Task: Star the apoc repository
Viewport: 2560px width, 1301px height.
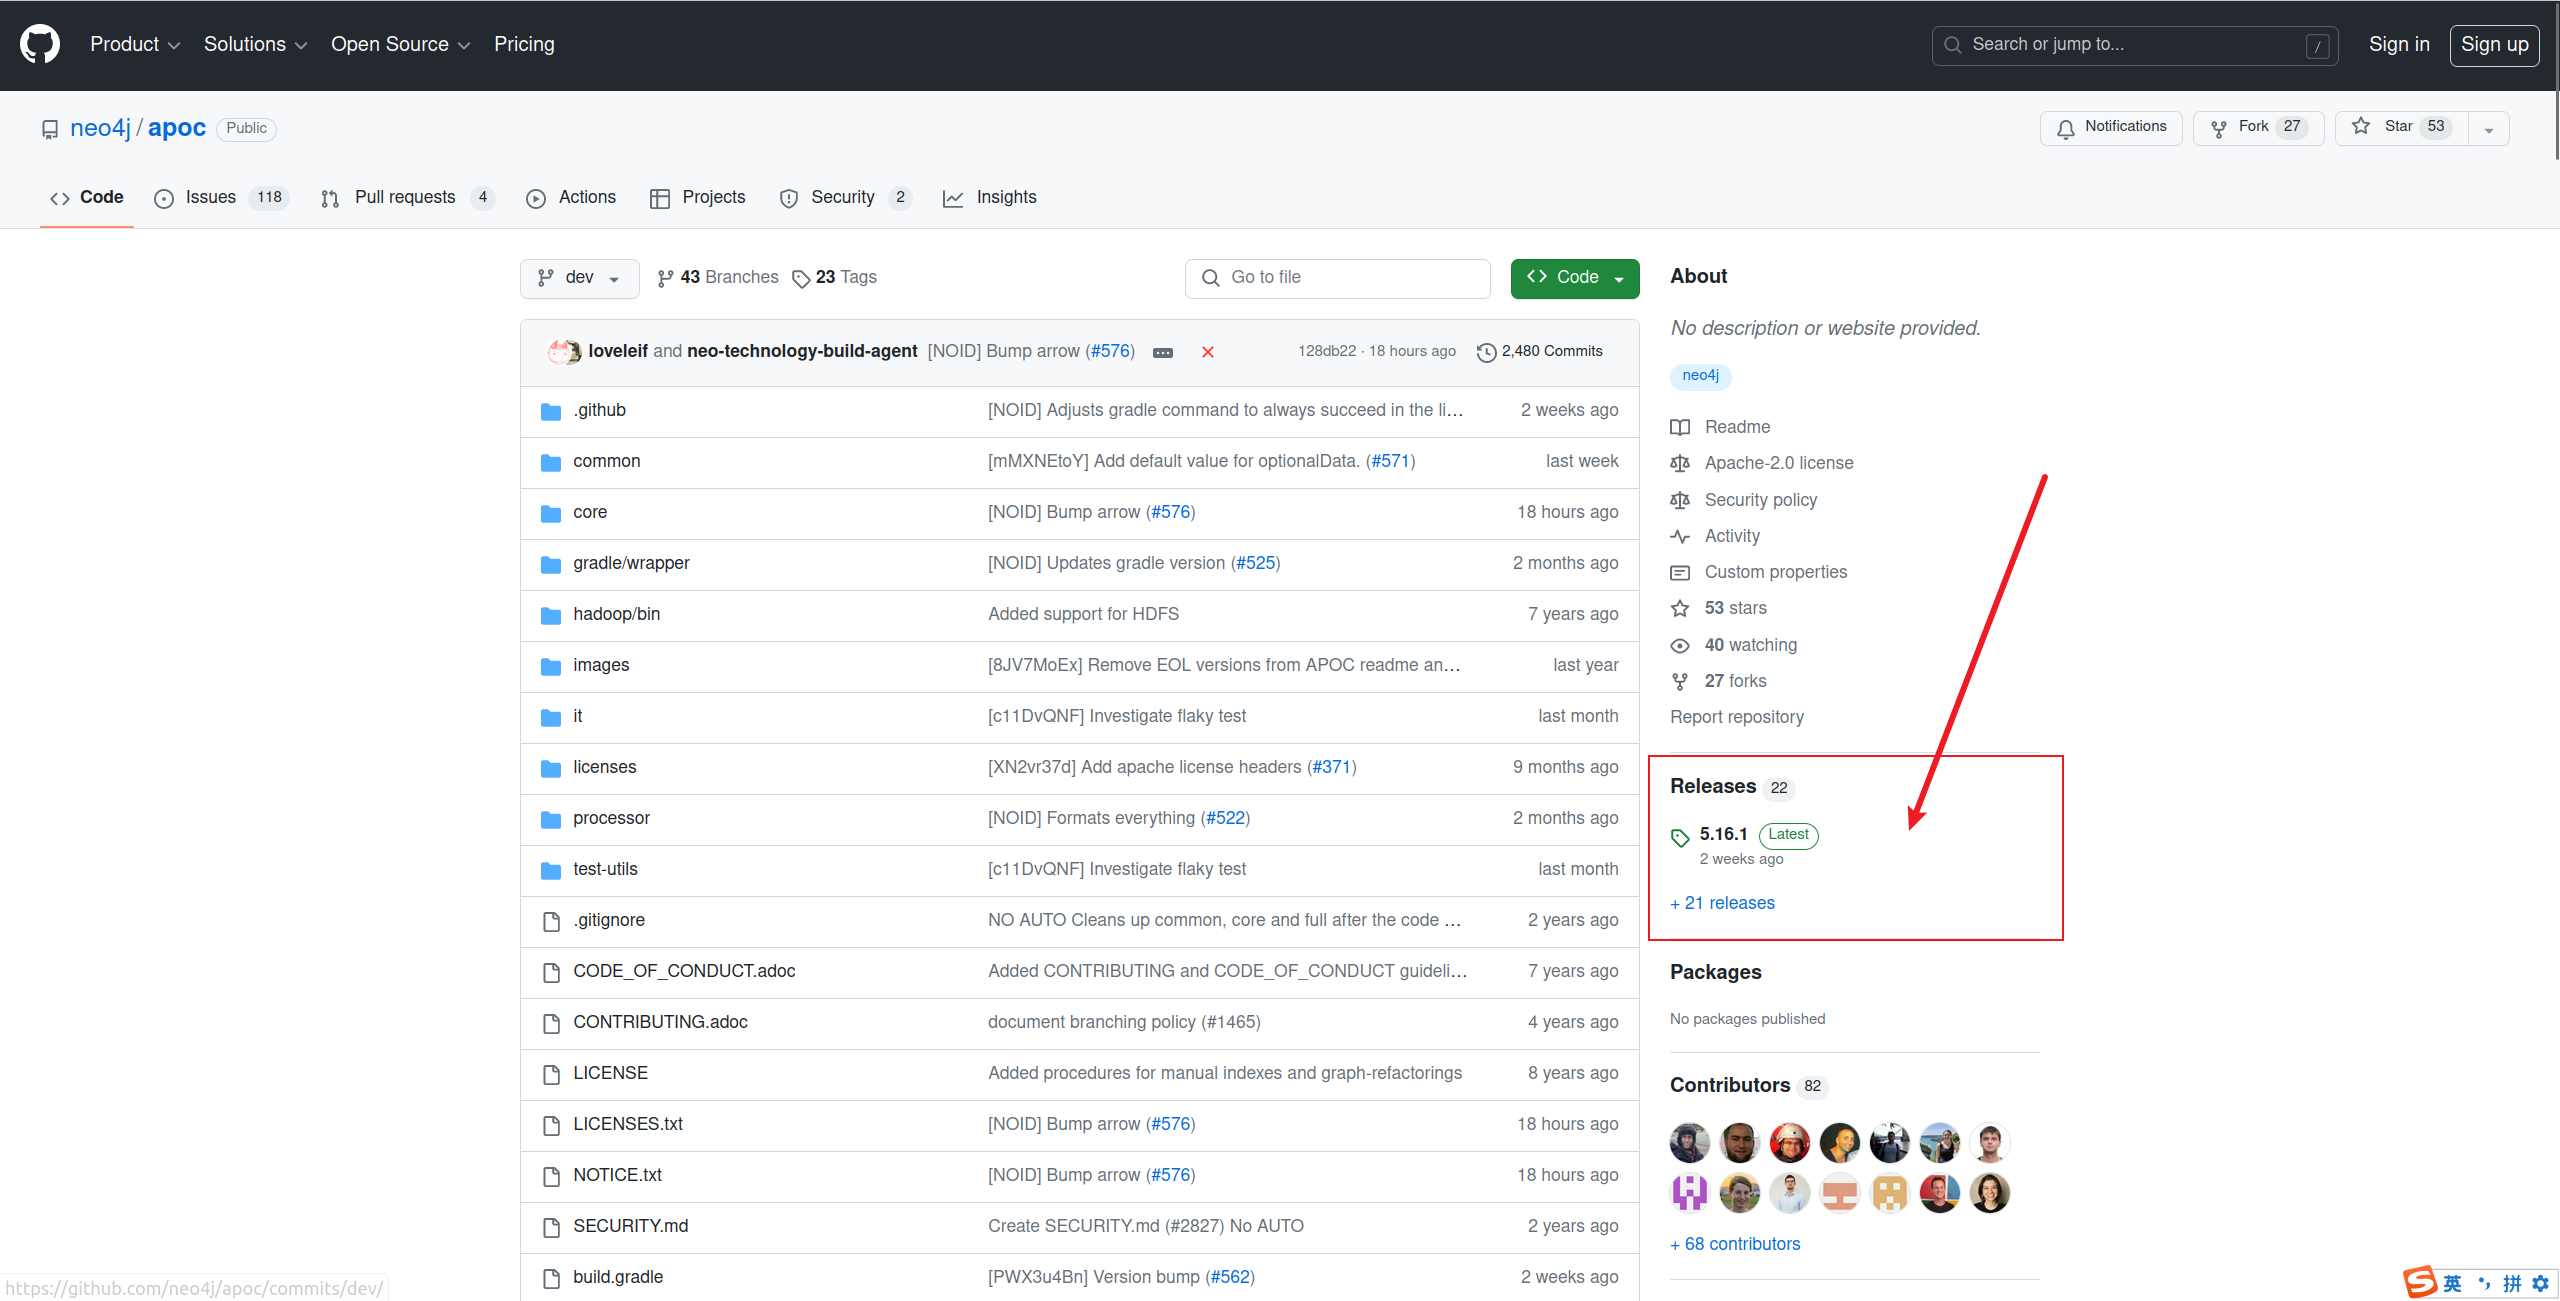Action: [2400, 127]
